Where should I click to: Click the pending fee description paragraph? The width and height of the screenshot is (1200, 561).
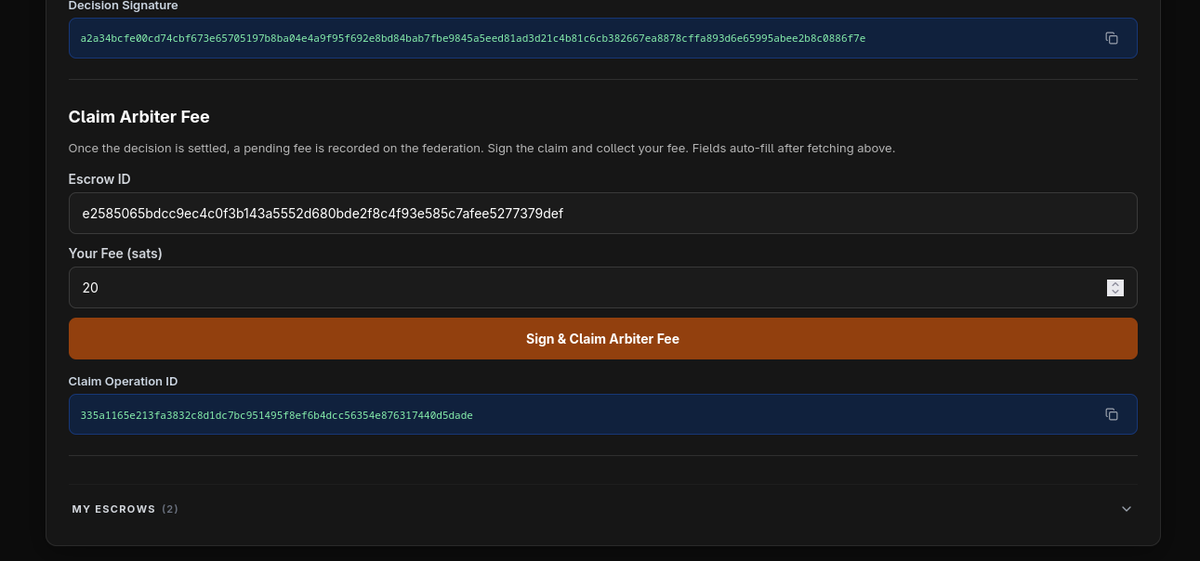481,148
